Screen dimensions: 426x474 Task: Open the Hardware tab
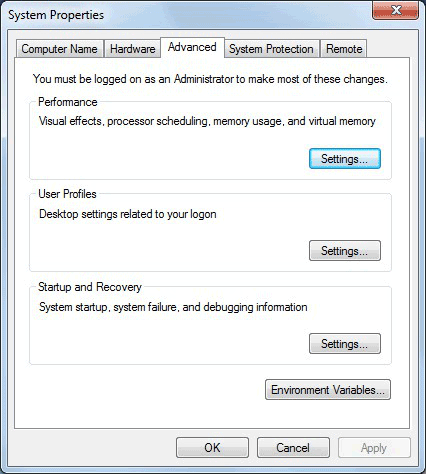(132, 49)
